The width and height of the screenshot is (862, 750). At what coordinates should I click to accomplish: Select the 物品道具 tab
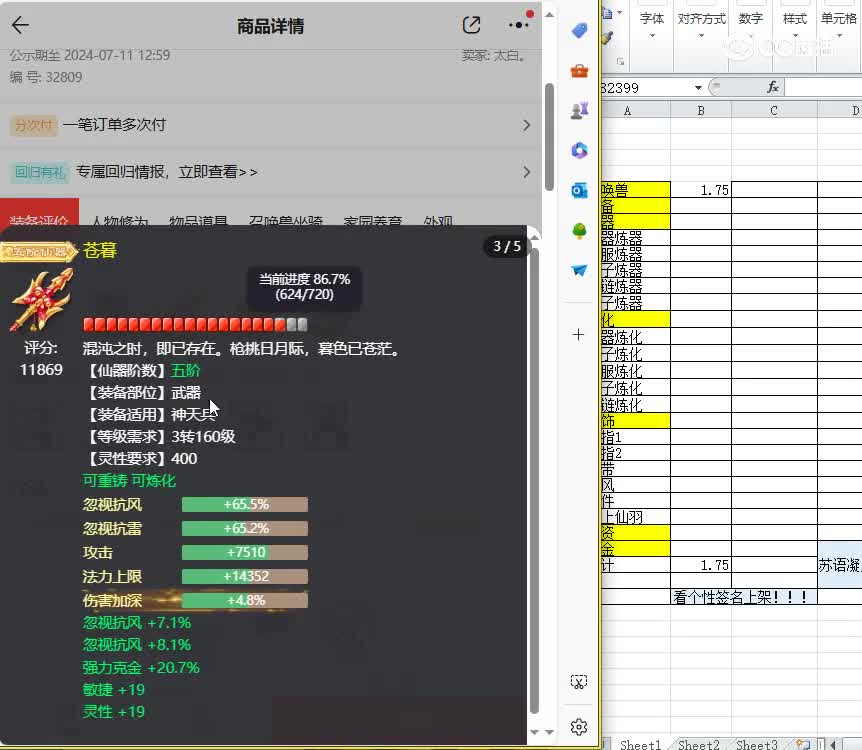click(198, 221)
